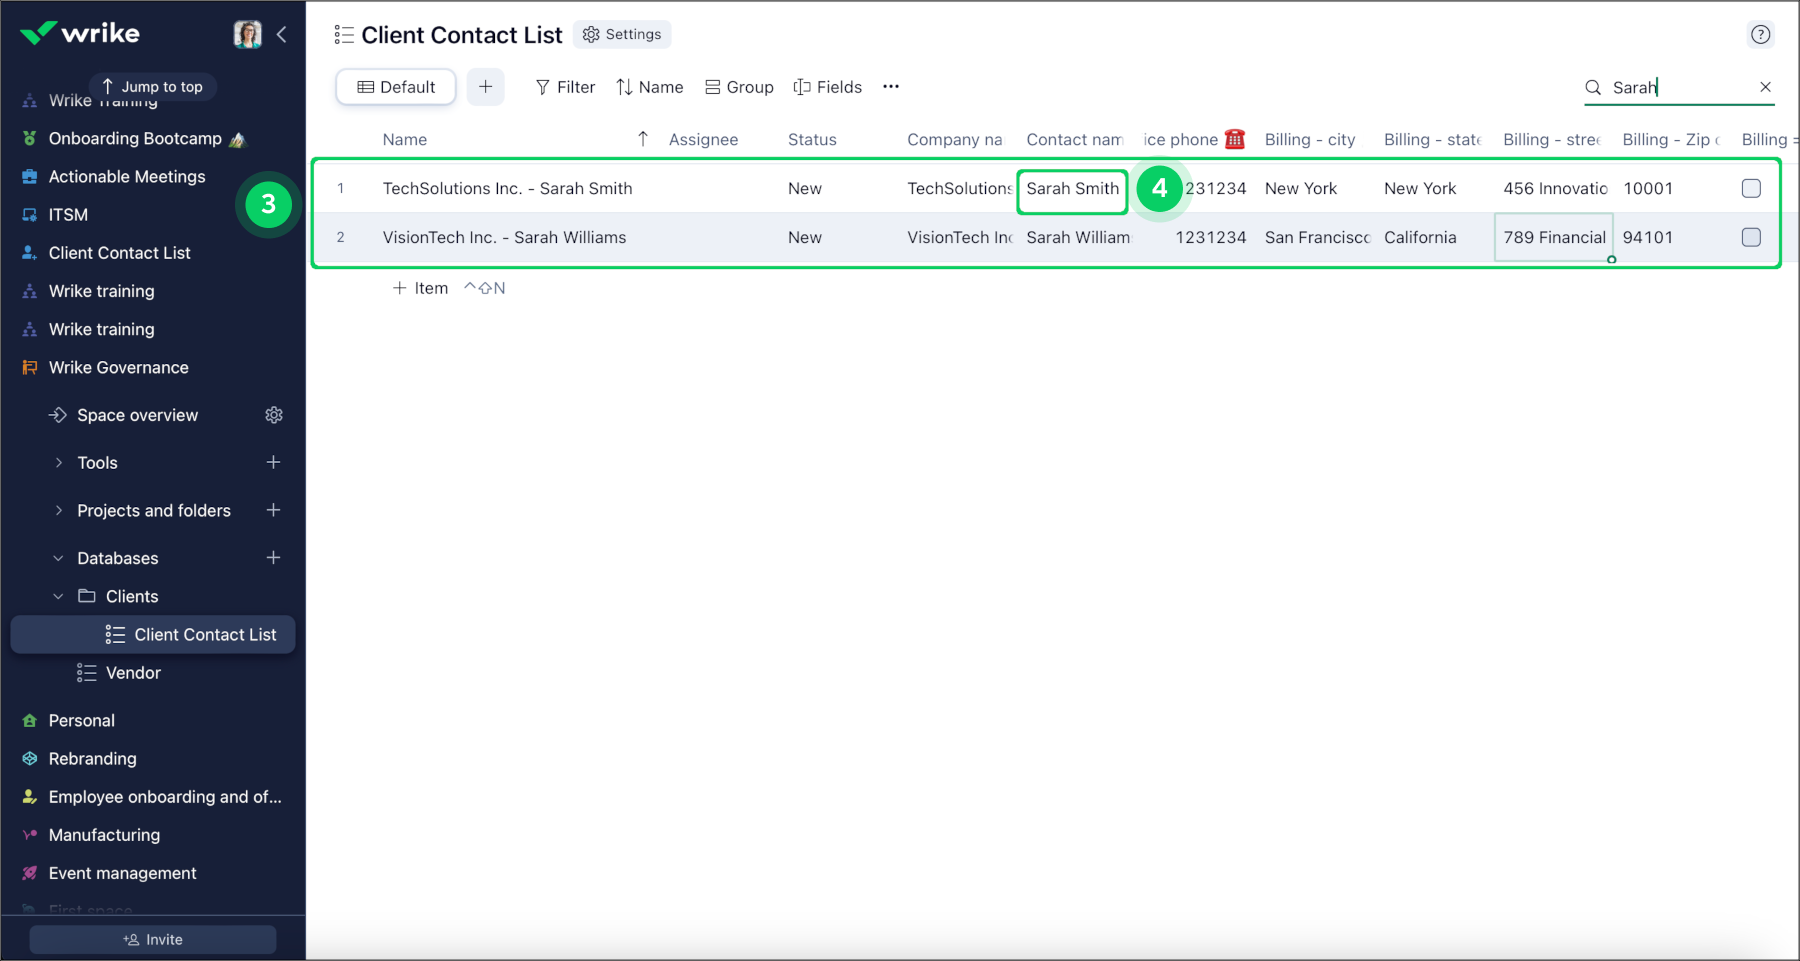The width and height of the screenshot is (1800, 961).
Task: Collapse the Clients folder chevron
Action: tap(58, 597)
